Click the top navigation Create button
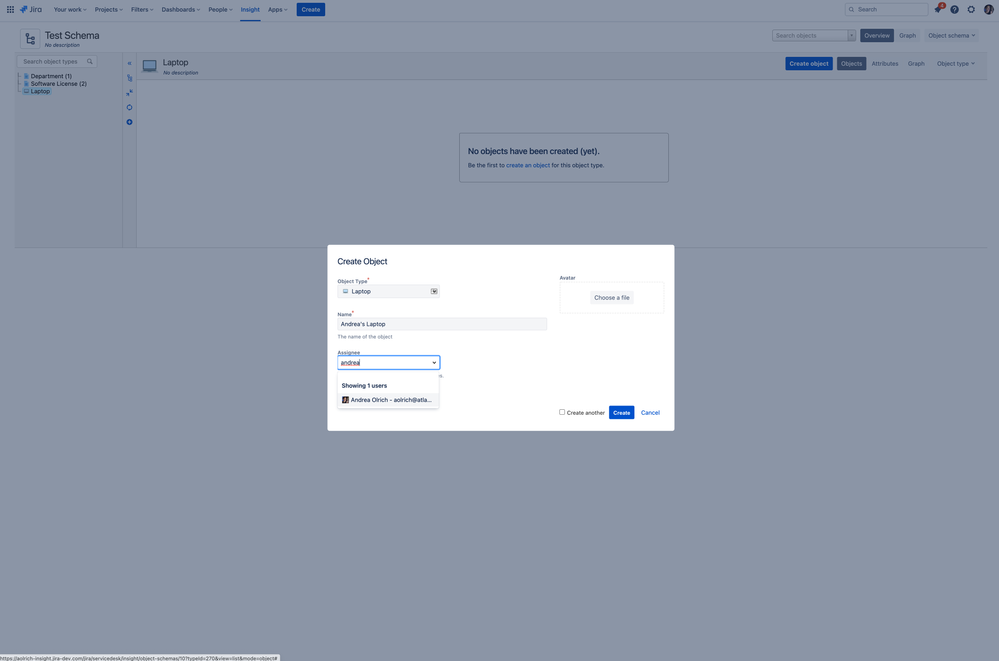Viewport: 999px width, 661px height. tap(310, 10)
